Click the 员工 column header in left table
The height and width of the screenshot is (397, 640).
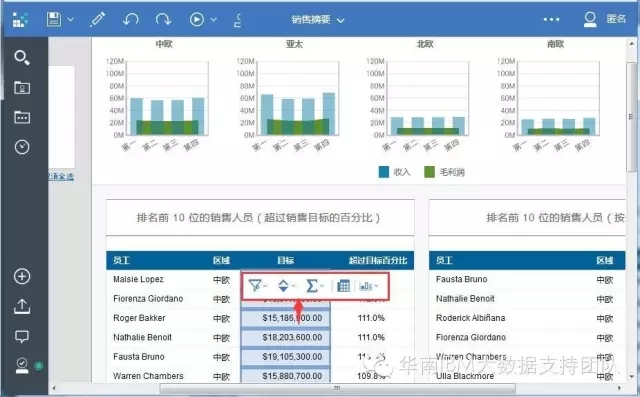(122, 260)
